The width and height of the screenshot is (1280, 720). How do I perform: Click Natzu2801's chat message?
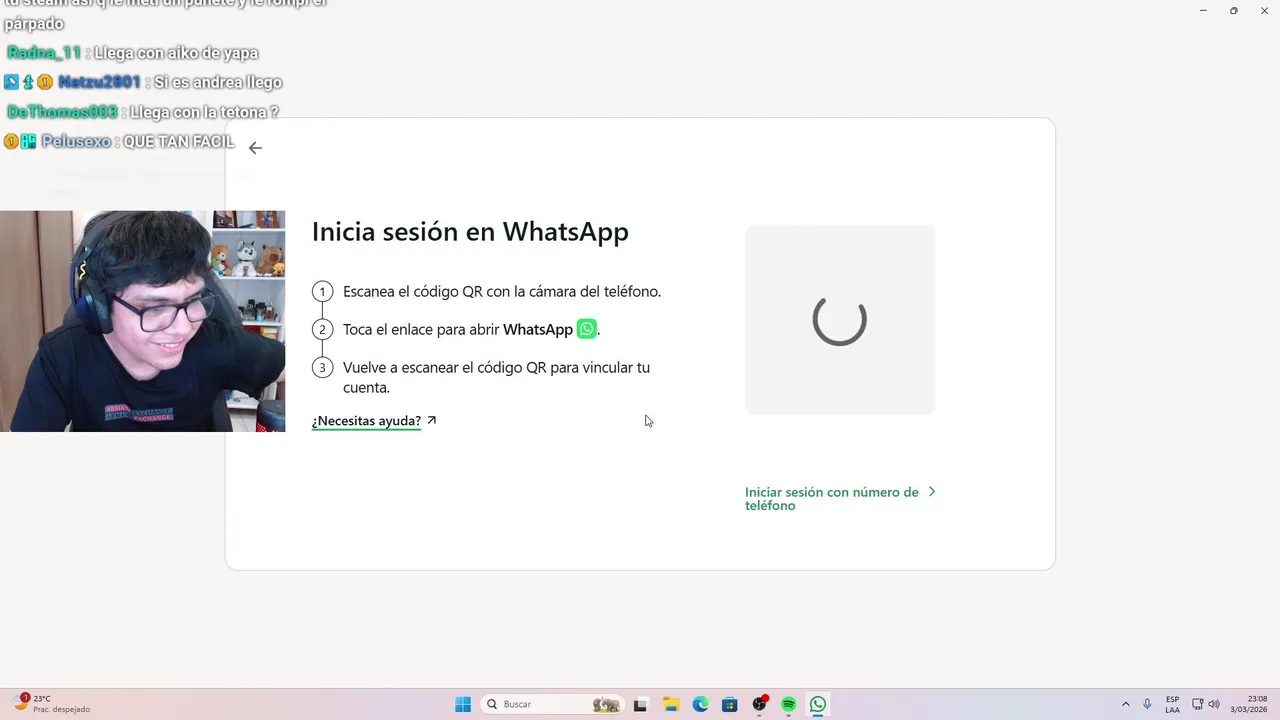pyautogui.click(x=143, y=82)
